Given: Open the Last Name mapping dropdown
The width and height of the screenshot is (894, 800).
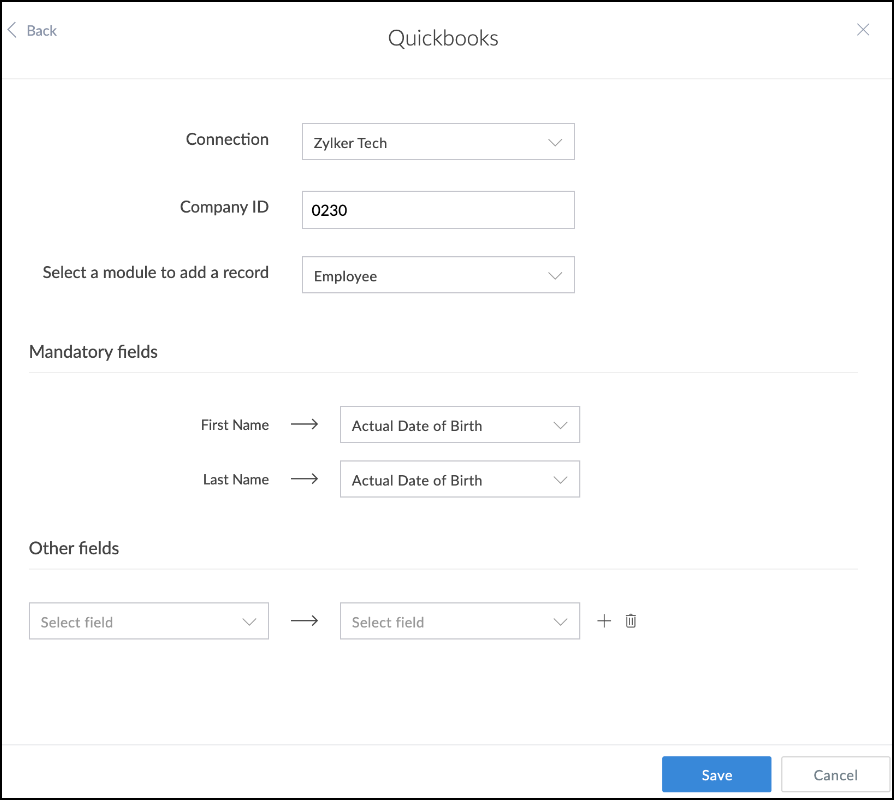Looking at the screenshot, I should pos(459,480).
